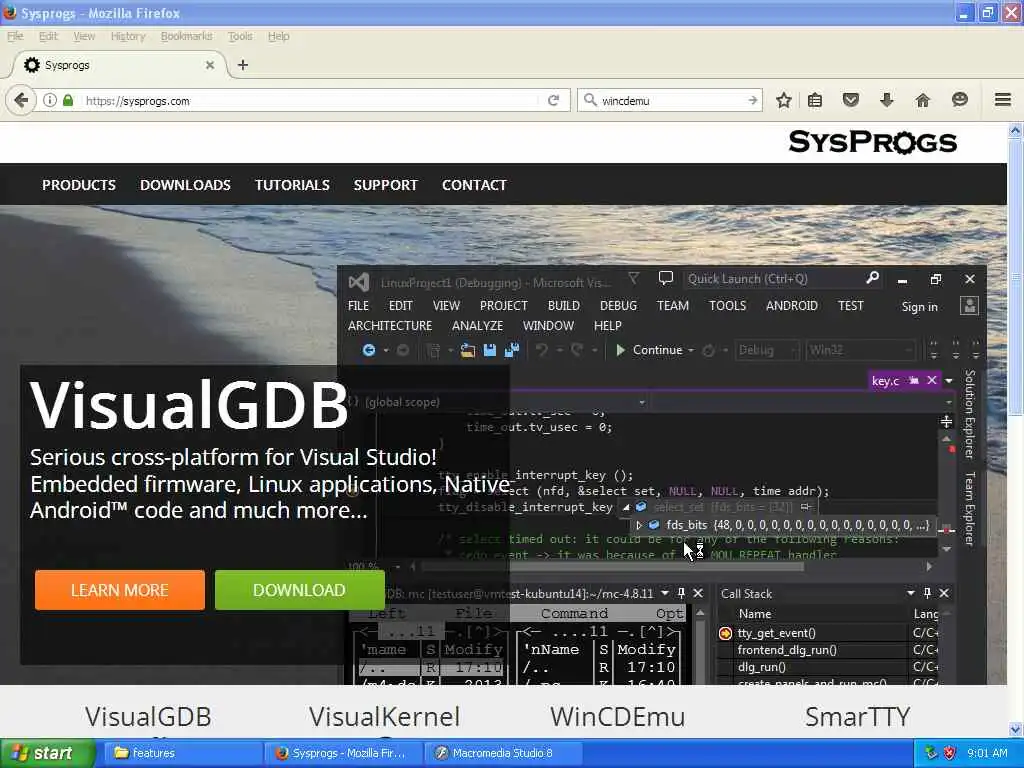This screenshot has height=768, width=1024.
Task: Click the gear favicon on the Sysprogs tab
Action: [32, 65]
